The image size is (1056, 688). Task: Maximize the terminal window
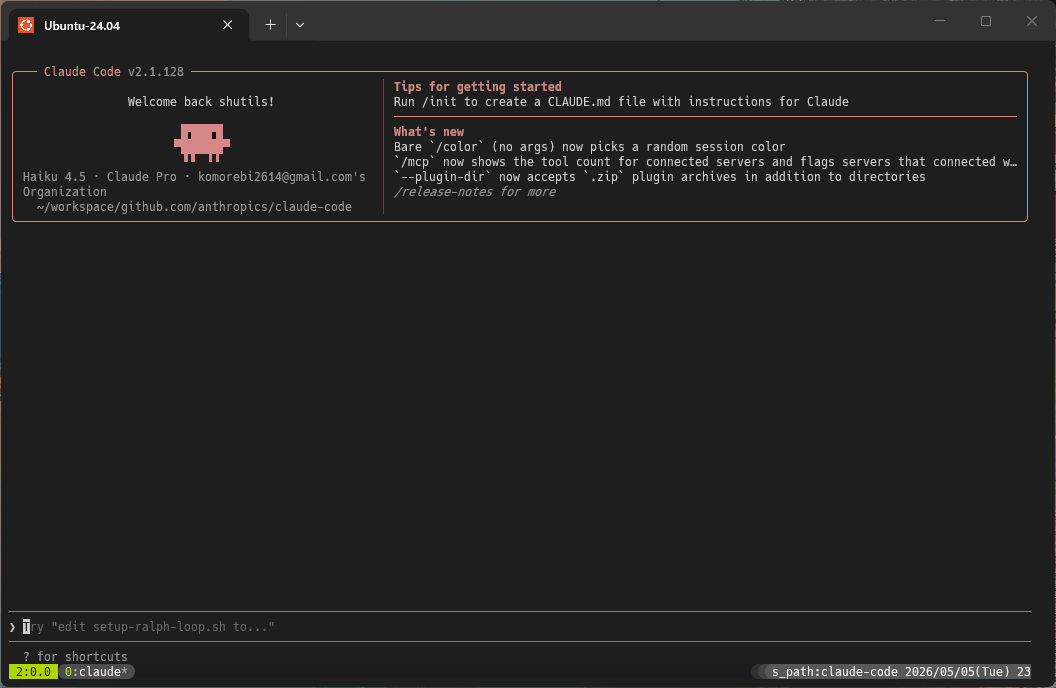point(986,21)
